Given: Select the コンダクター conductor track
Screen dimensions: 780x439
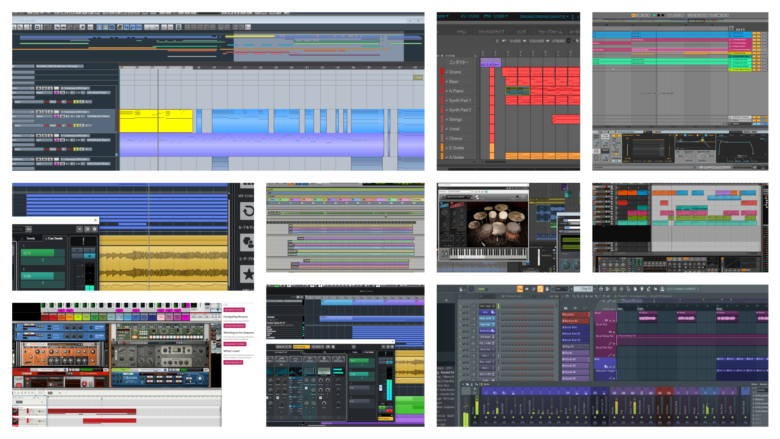Looking at the screenshot, I should [458, 63].
